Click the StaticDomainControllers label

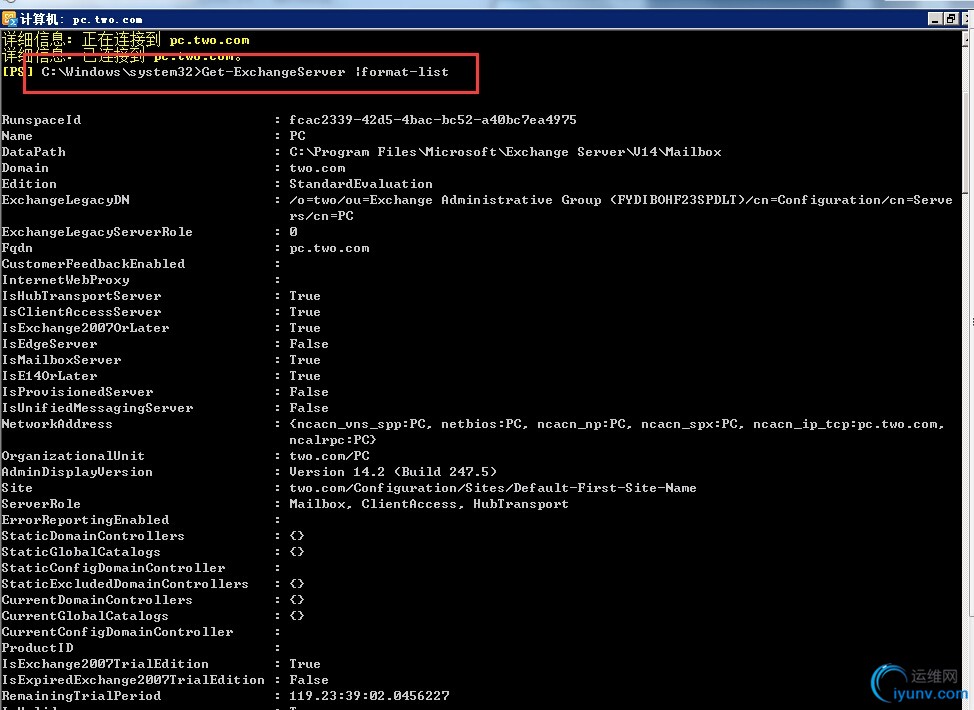tap(93, 537)
